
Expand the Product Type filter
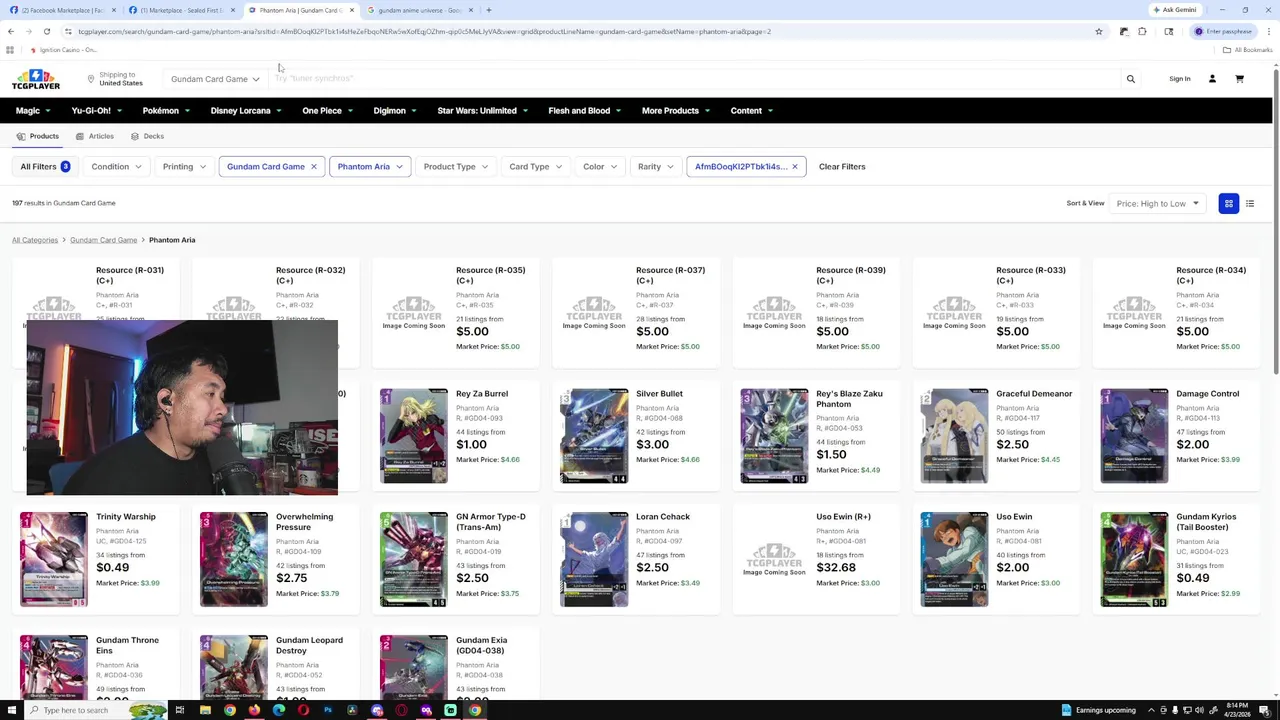(456, 167)
